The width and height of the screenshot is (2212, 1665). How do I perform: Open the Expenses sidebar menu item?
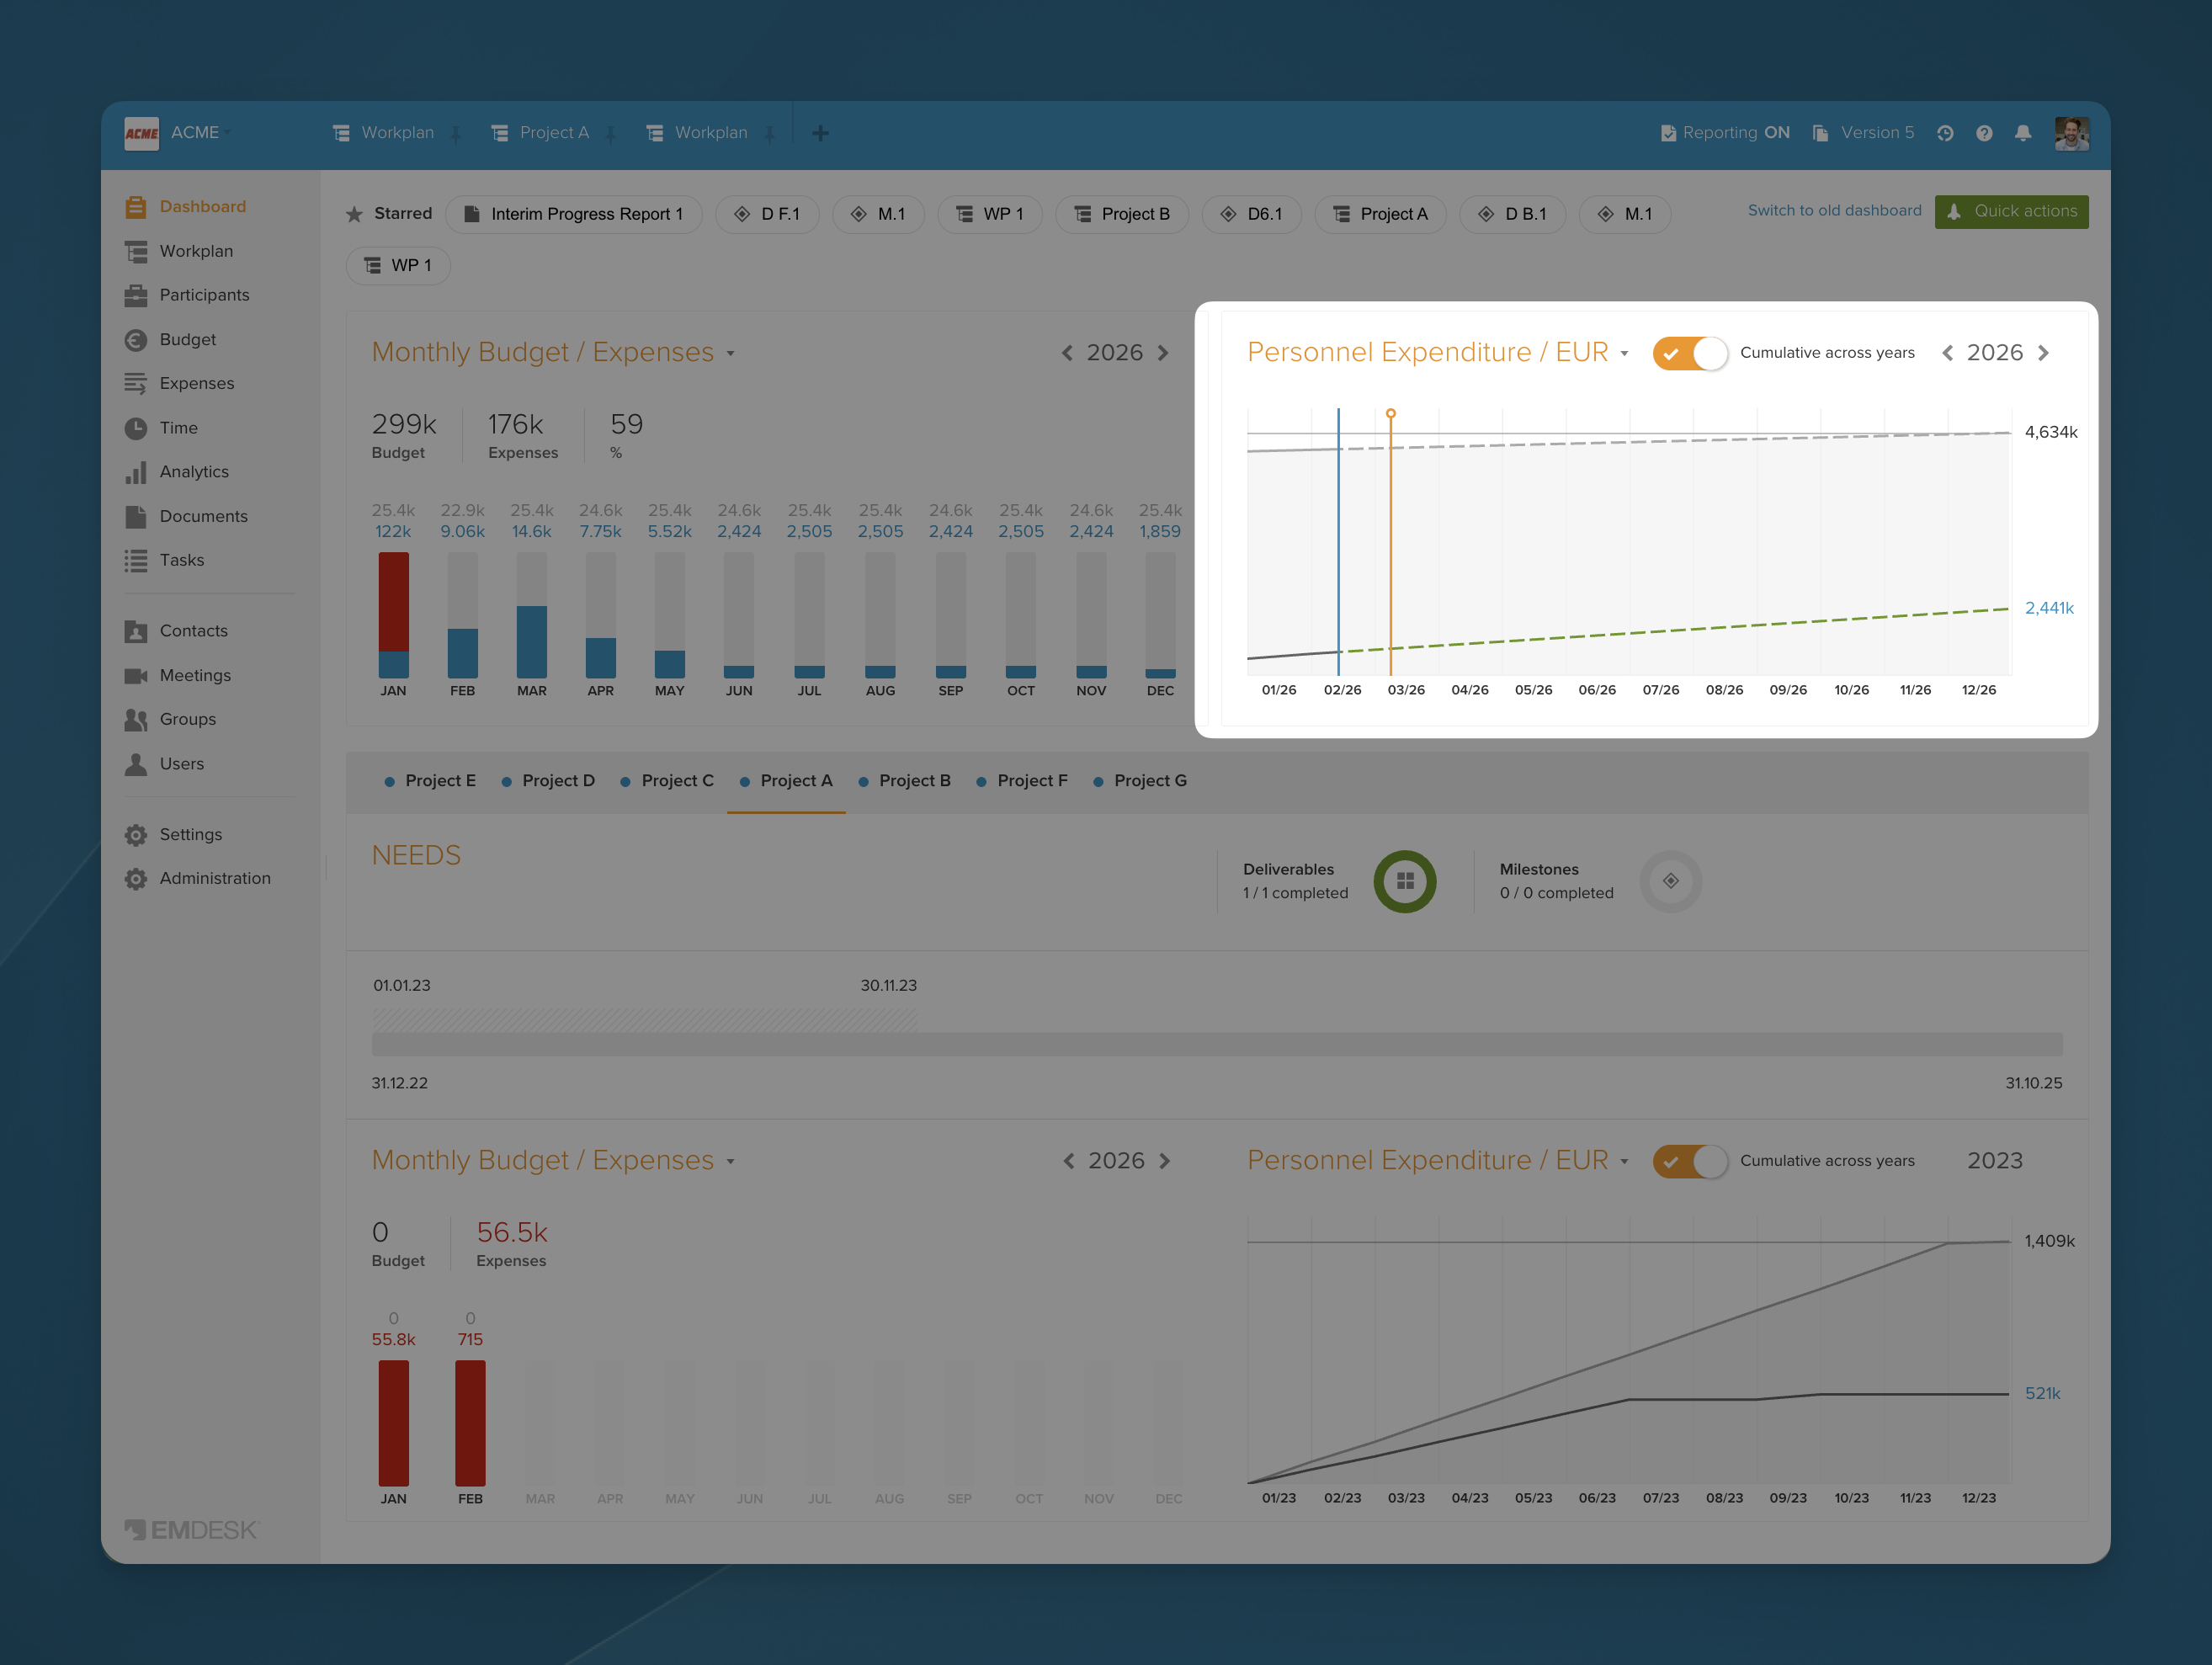click(196, 384)
